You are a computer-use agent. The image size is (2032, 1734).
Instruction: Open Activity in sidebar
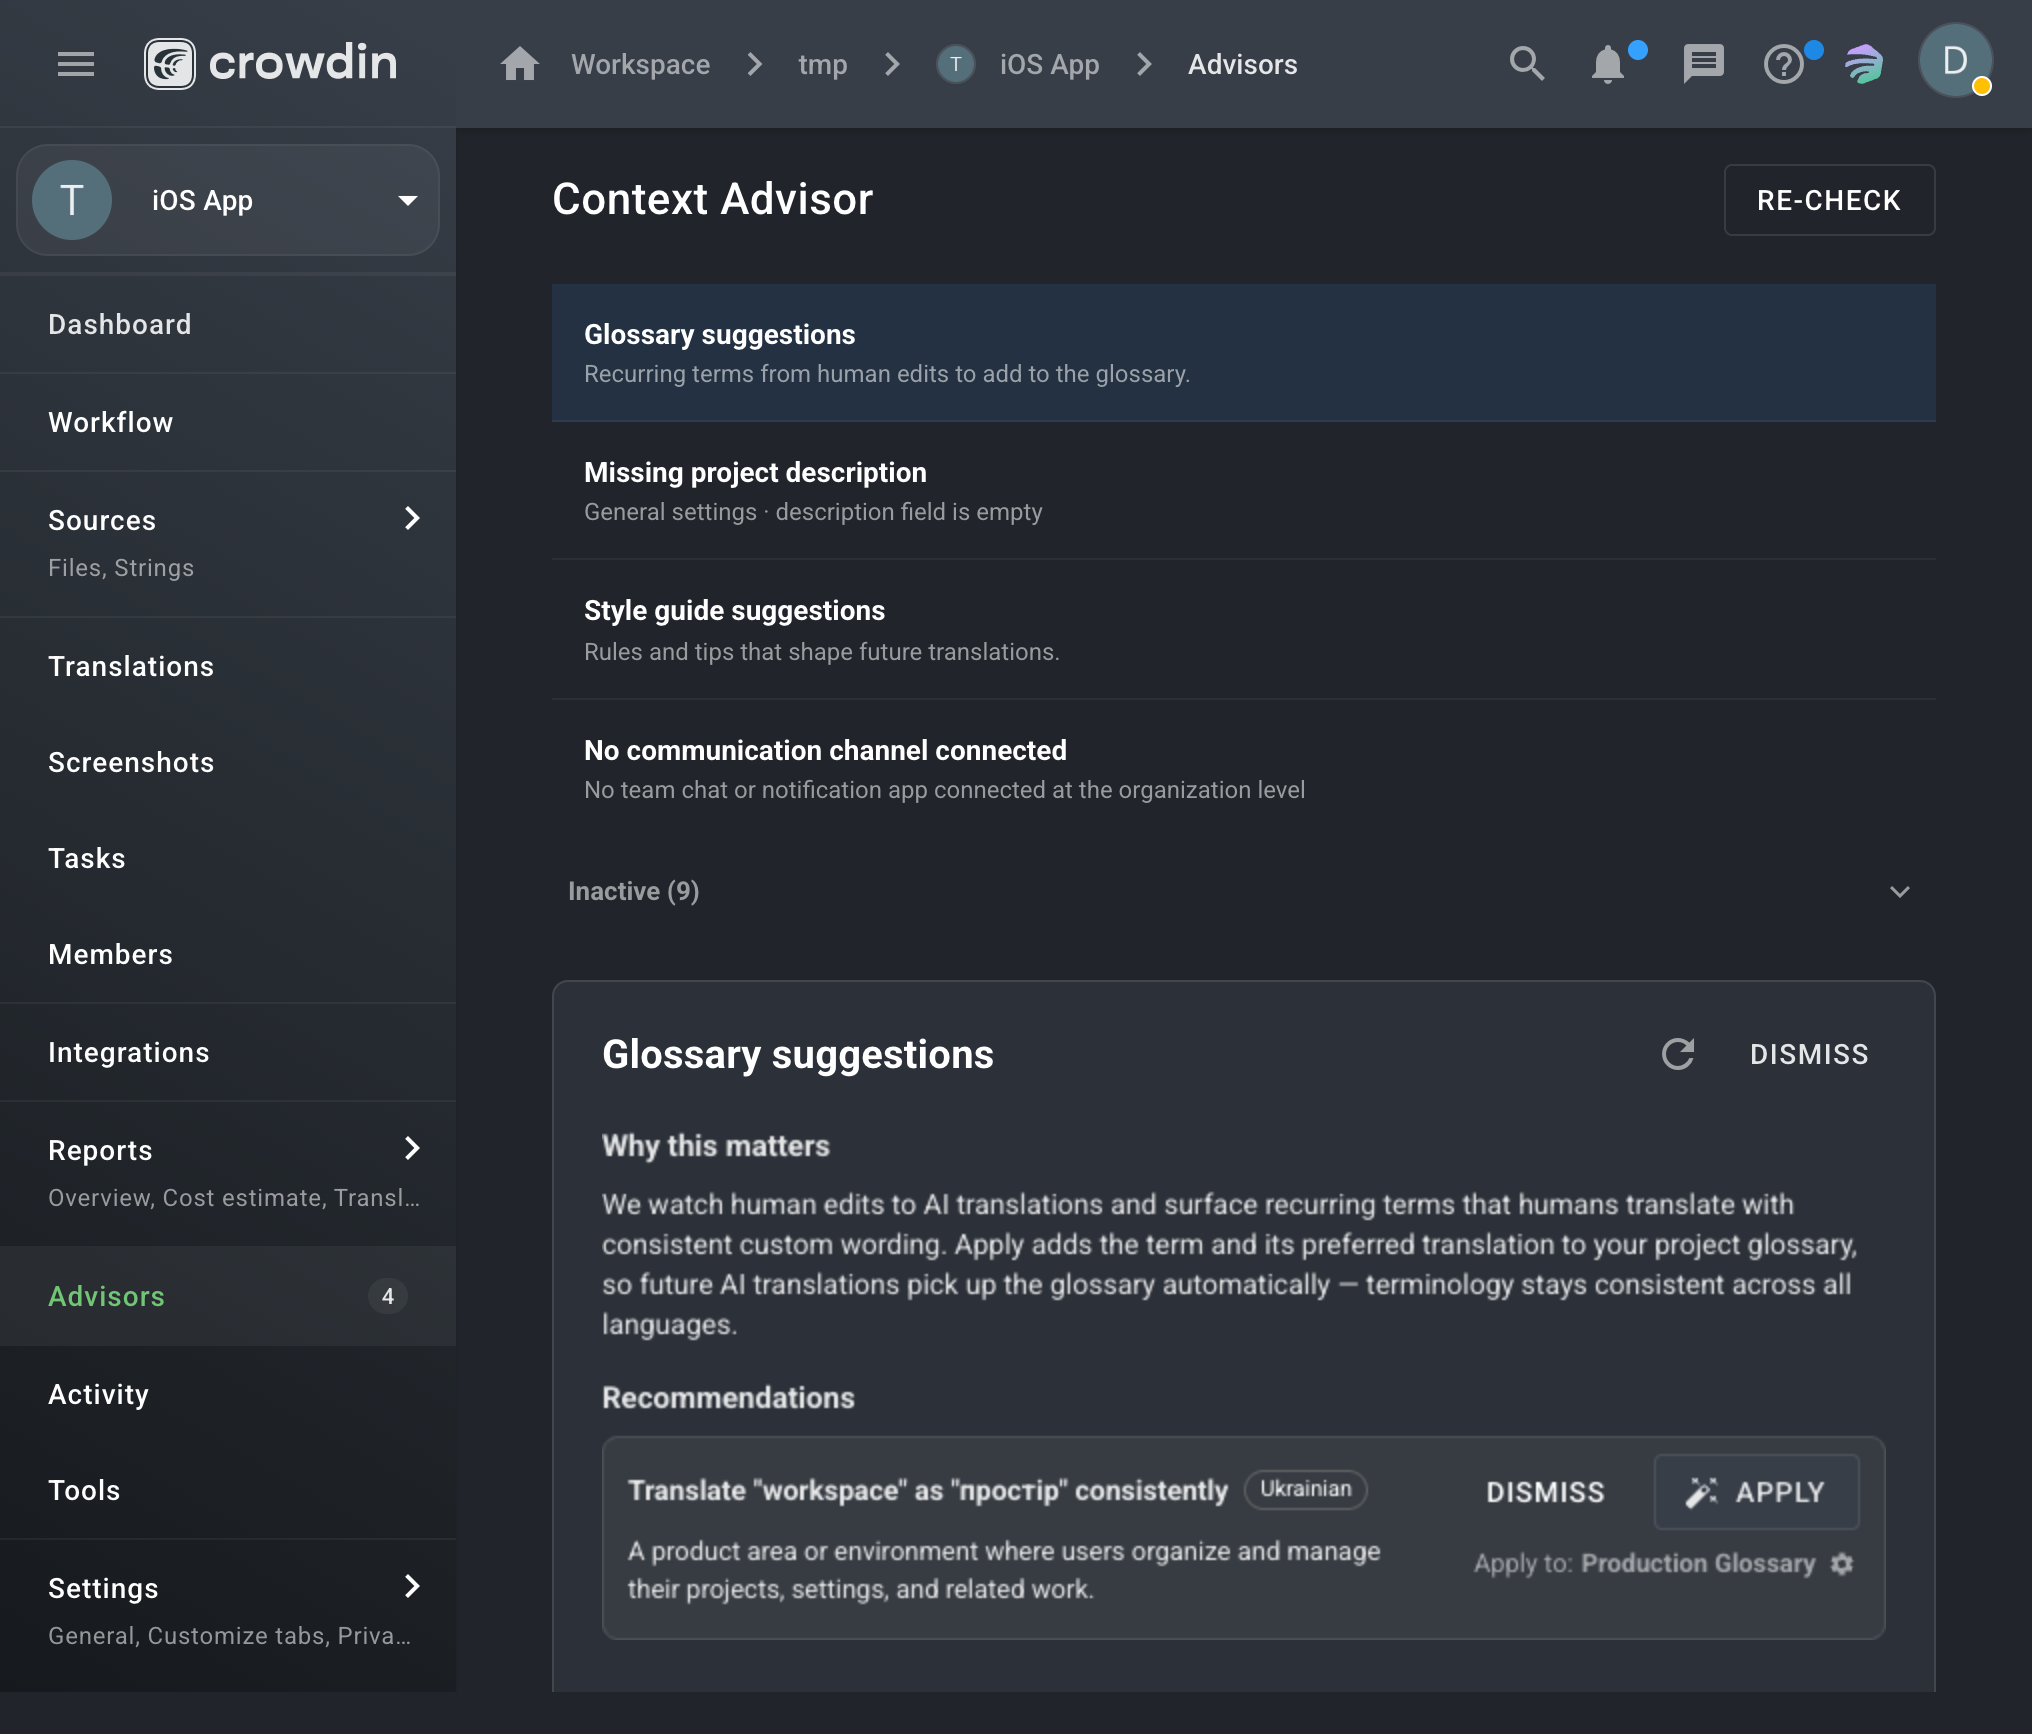pyautogui.click(x=228, y=1394)
